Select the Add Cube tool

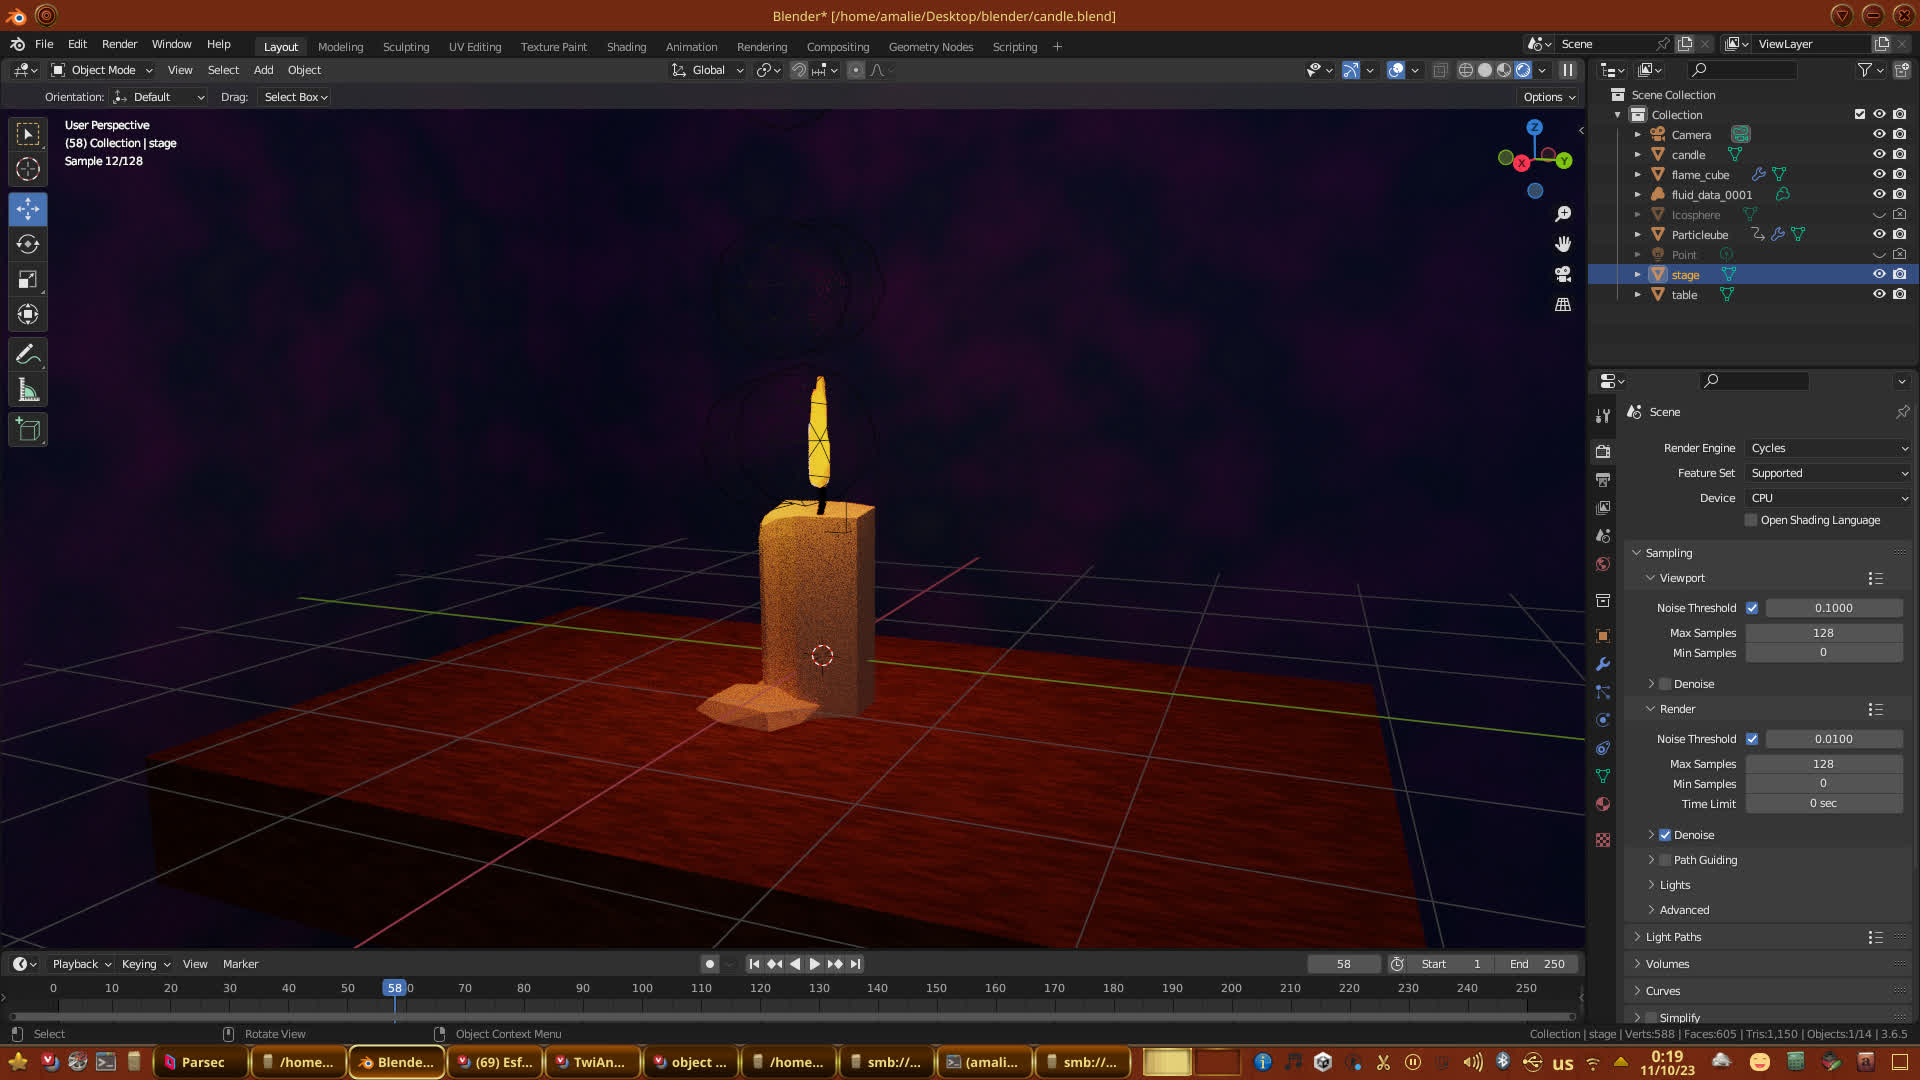click(28, 430)
